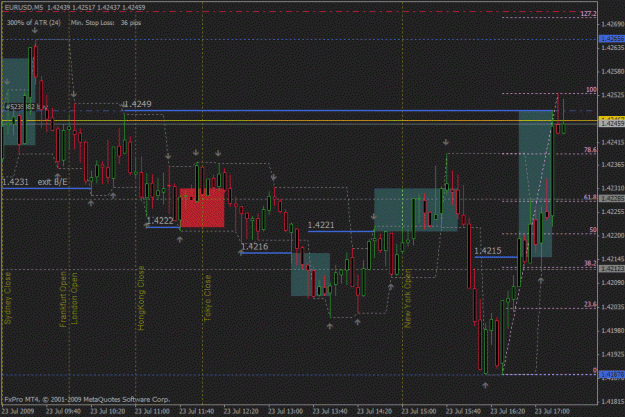Click the '23 Jul 17:00' time axis label
Image resolution: width=625 pixels, height=417 pixels.
[552, 411]
